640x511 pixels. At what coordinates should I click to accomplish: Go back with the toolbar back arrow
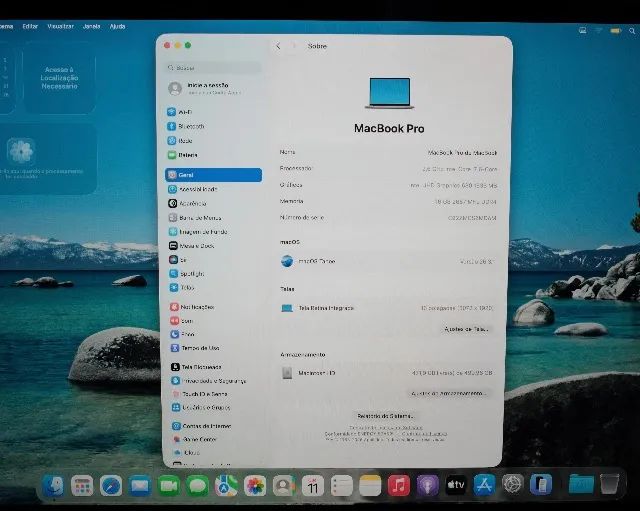click(278, 46)
